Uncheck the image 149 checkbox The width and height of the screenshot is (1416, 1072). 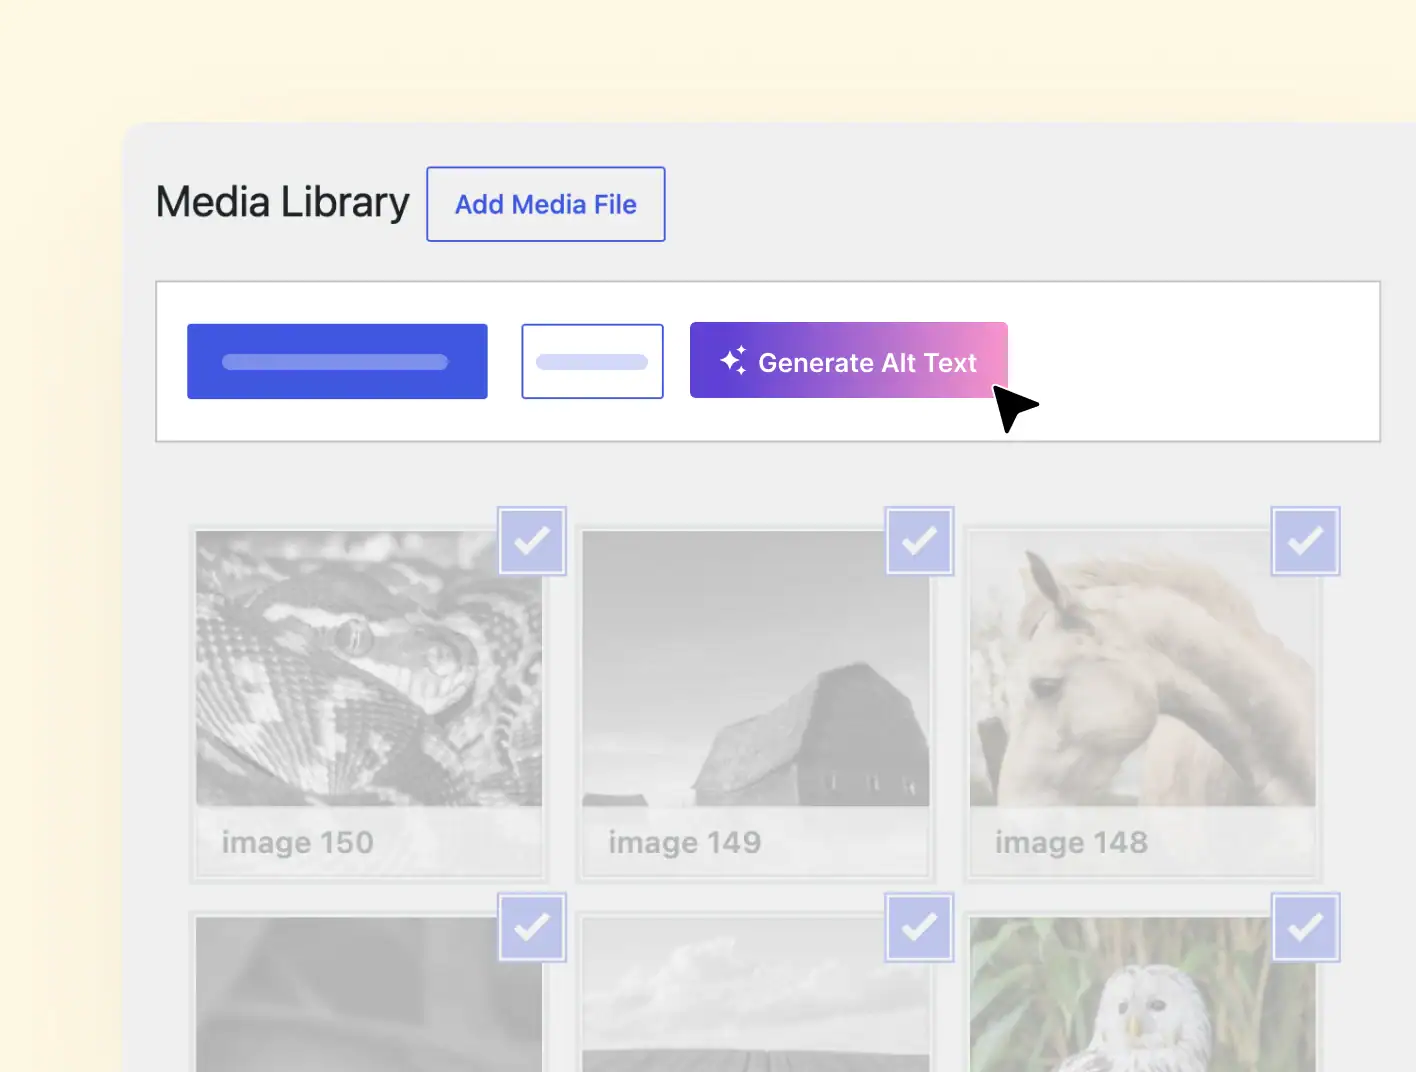tap(919, 541)
